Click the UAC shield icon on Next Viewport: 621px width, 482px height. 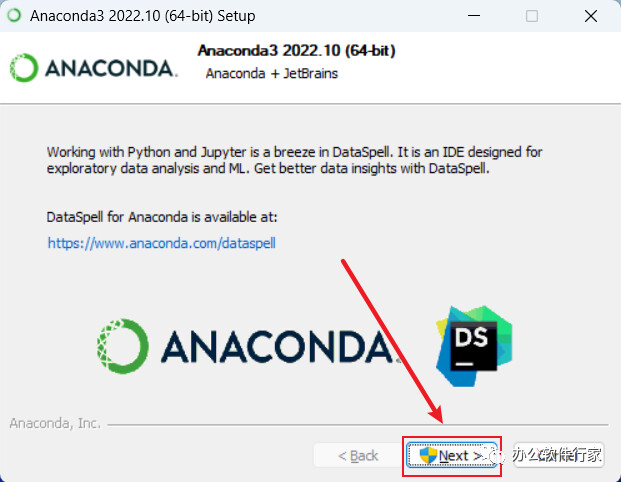428,455
